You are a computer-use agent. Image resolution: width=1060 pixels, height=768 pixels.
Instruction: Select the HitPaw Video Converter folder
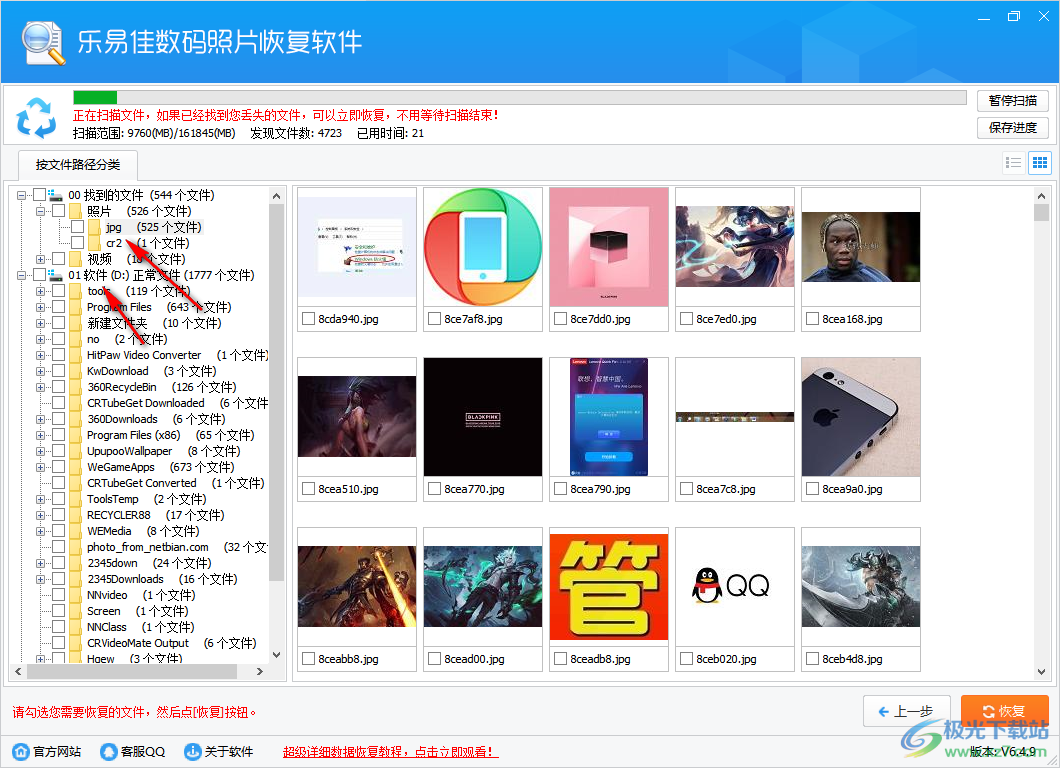point(144,355)
